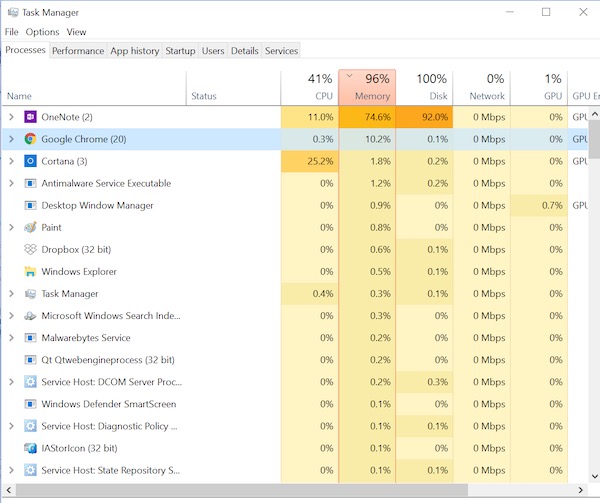Sort processes by the Name column
The height and width of the screenshot is (503, 600).
94,88
